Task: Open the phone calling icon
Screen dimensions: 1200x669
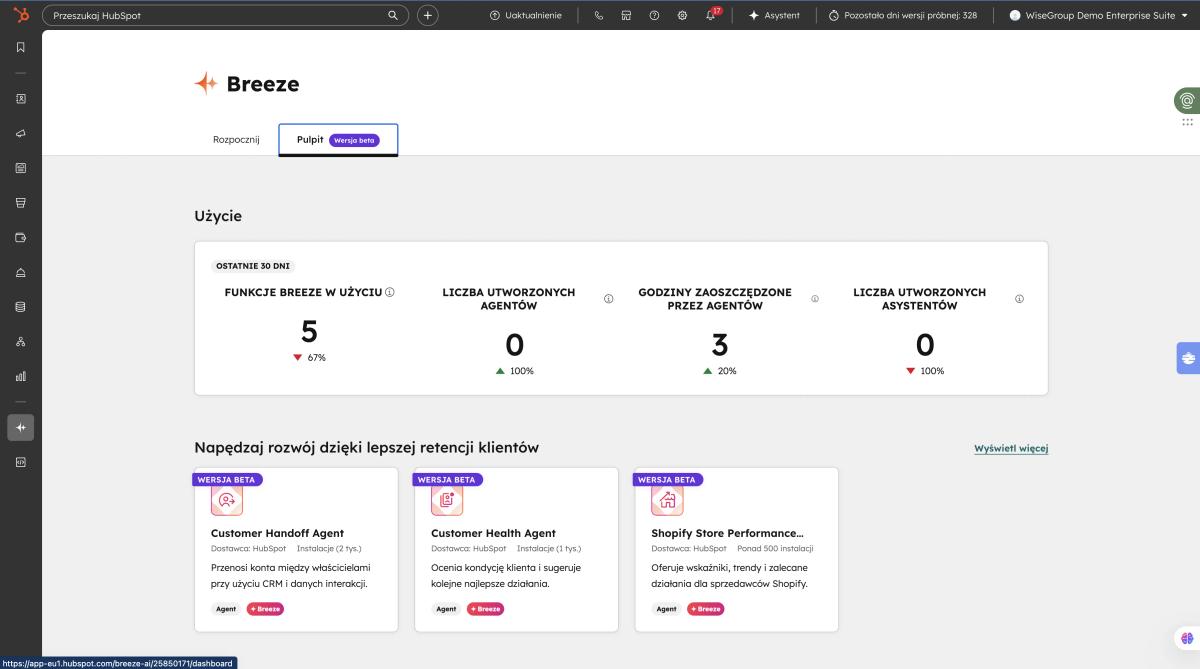Action: coord(599,15)
